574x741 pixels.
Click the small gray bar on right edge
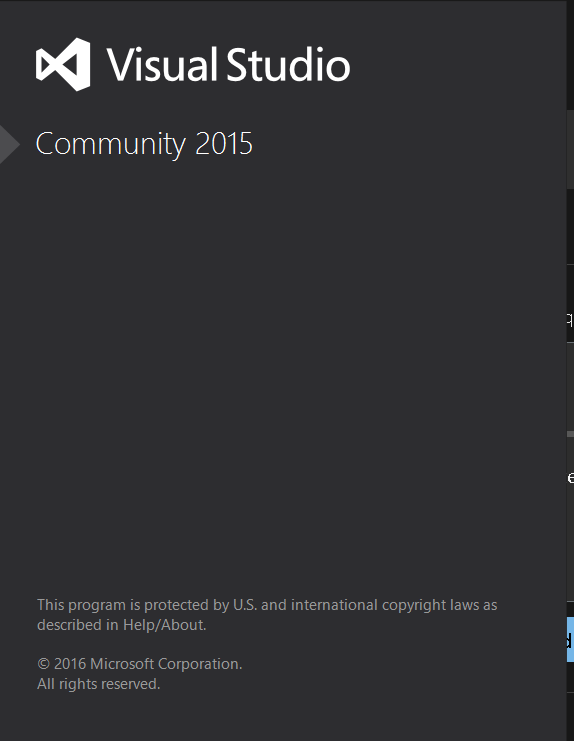coord(570,434)
